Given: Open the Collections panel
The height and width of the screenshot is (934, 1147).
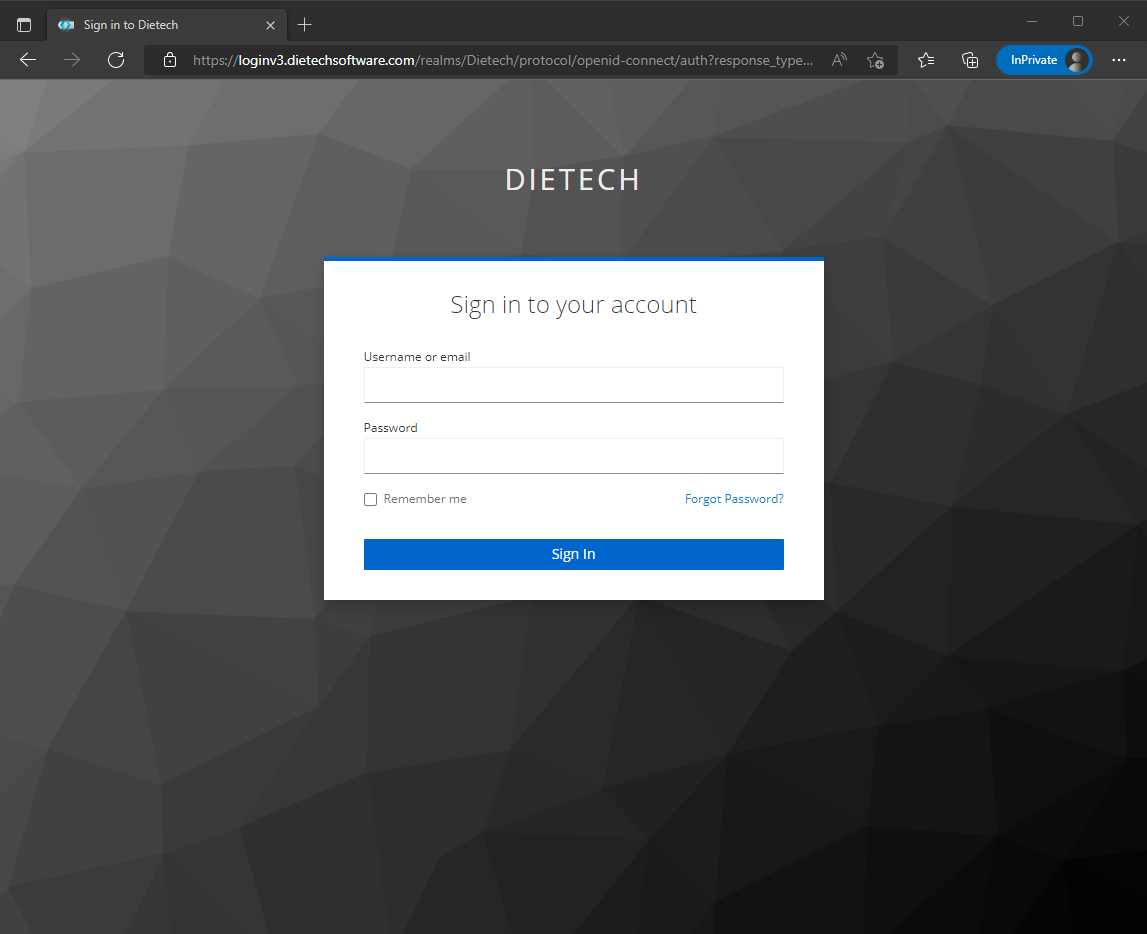Looking at the screenshot, I should (x=970, y=60).
